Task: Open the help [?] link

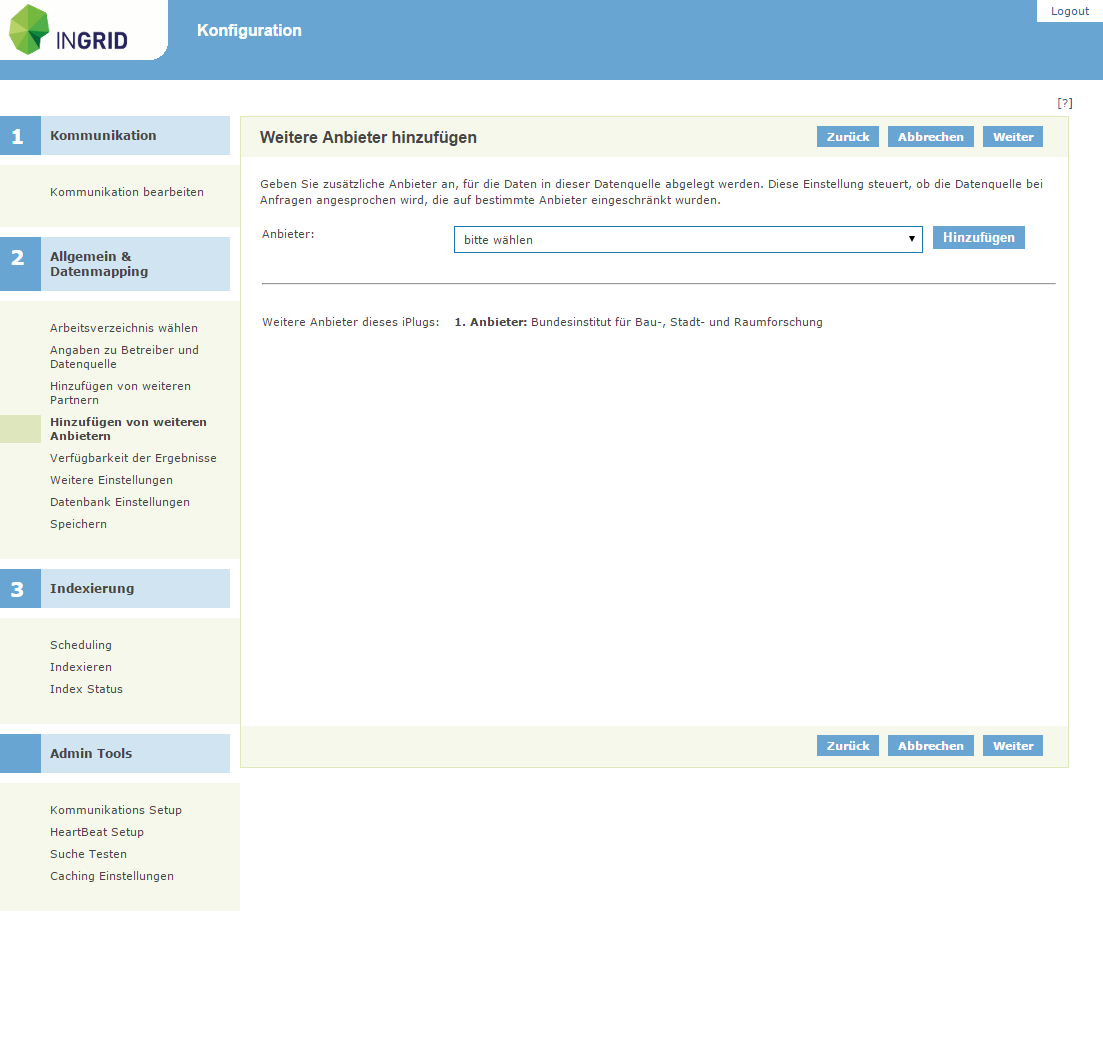Action: click(1065, 103)
